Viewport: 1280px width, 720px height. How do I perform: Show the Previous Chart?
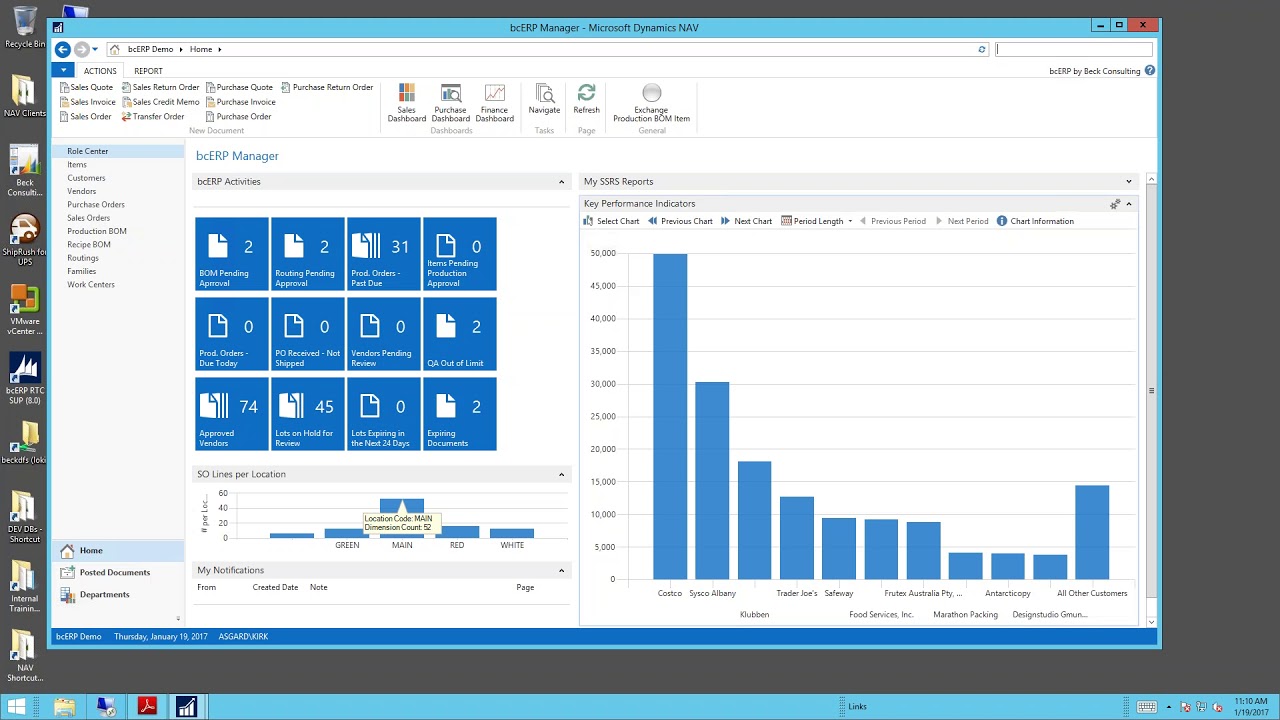coord(680,221)
